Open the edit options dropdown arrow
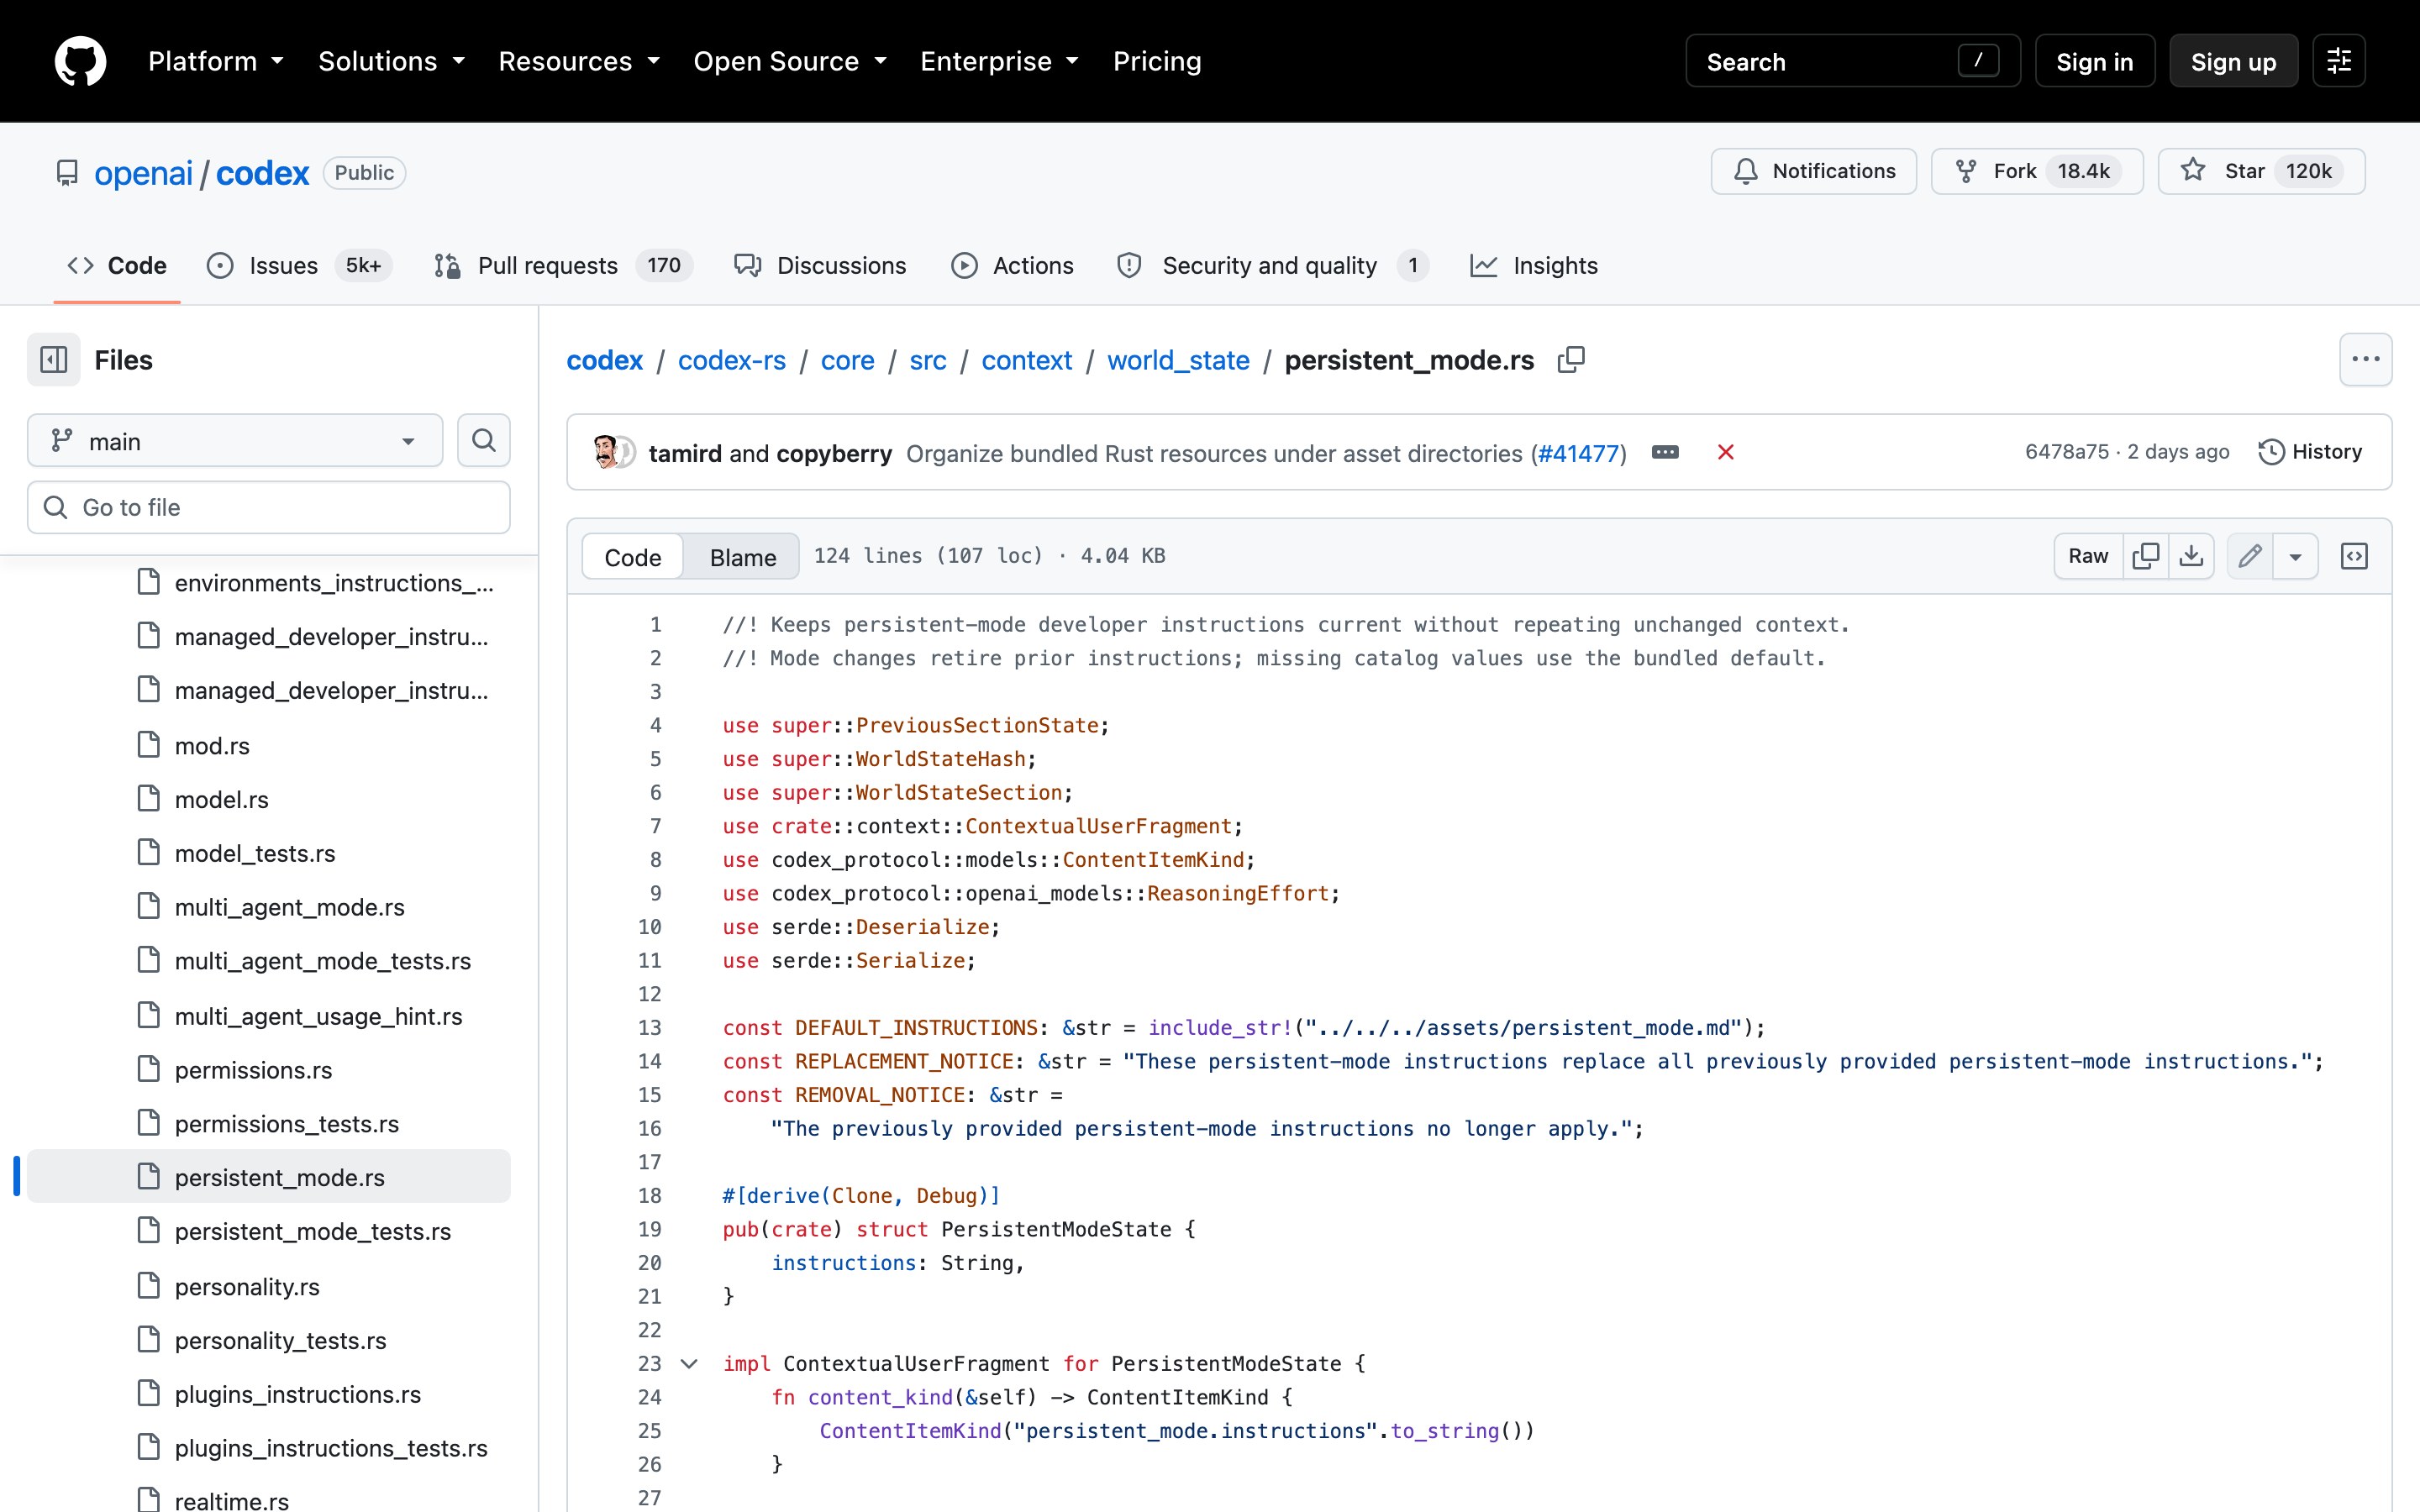Viewport: 2420px width, 1512px height. [2295, 556]
